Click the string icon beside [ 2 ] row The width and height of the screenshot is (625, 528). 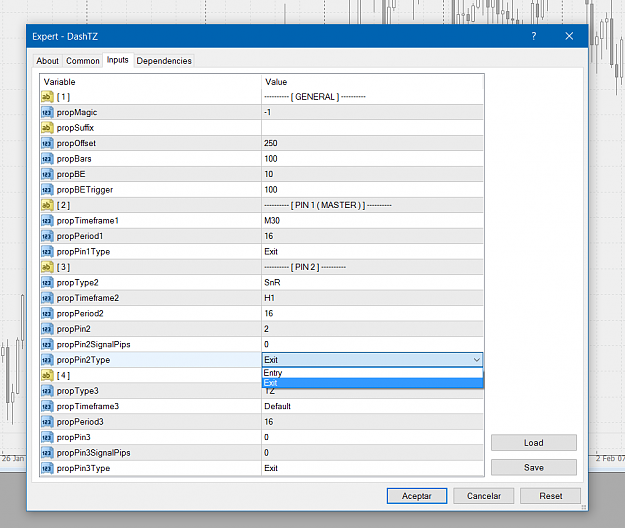click(47, 205)
